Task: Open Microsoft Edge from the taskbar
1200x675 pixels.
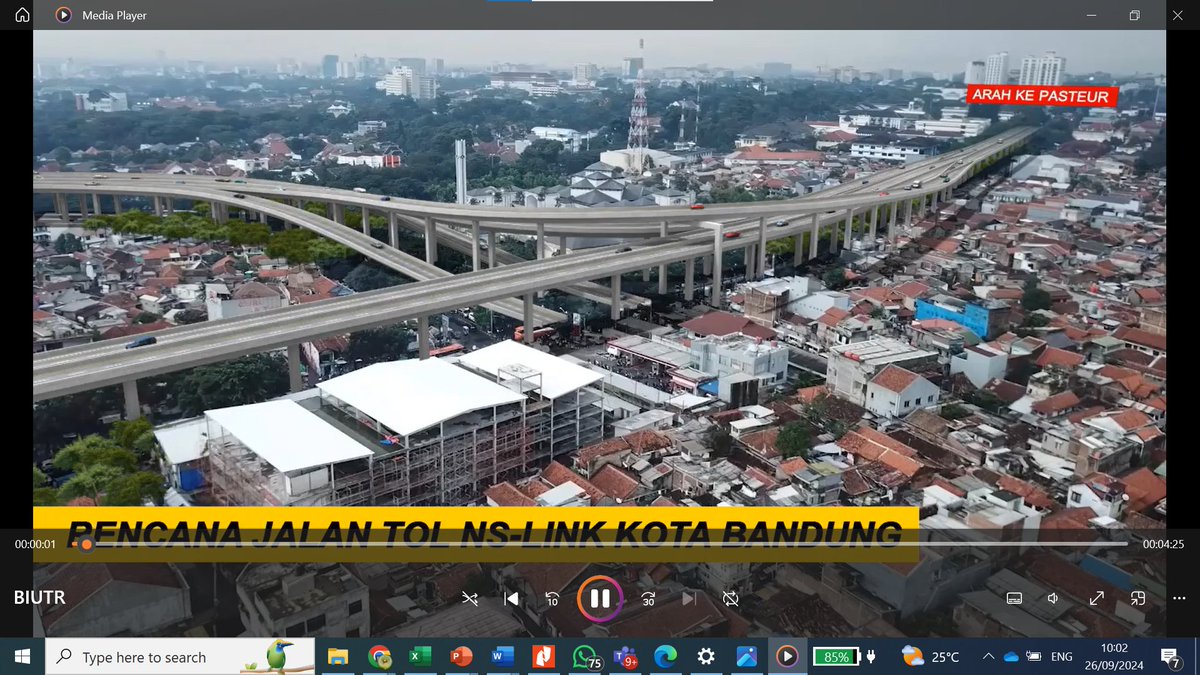Action: pyautogui.click(x=665, y=657)
